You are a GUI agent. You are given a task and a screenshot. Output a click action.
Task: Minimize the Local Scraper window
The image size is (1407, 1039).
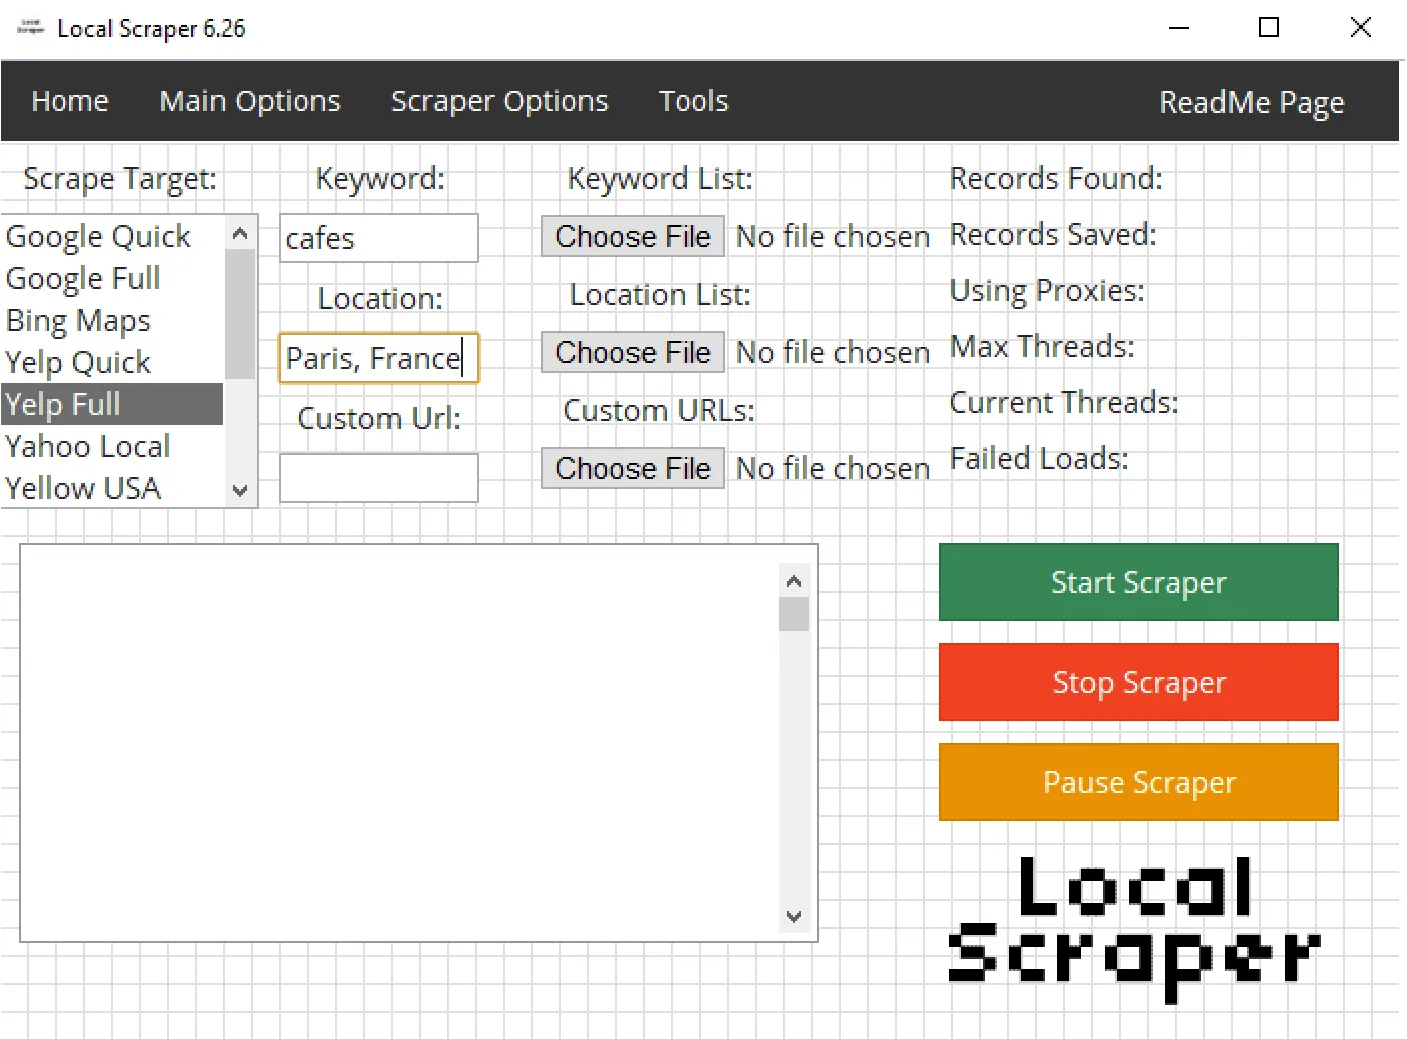(x=1179, y=28)
